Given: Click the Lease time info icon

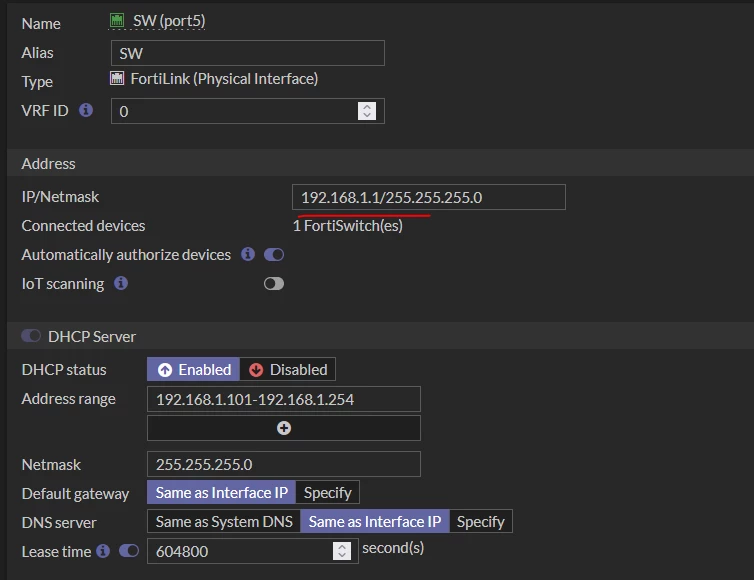Looking at the screenshot, I should pos(103,551).
